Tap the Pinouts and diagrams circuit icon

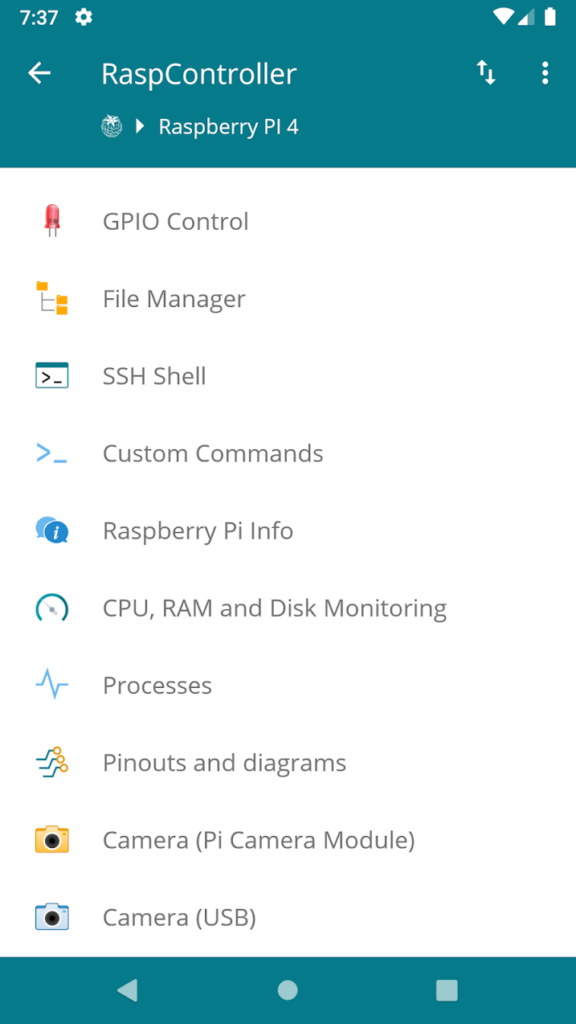pos(52,762)
